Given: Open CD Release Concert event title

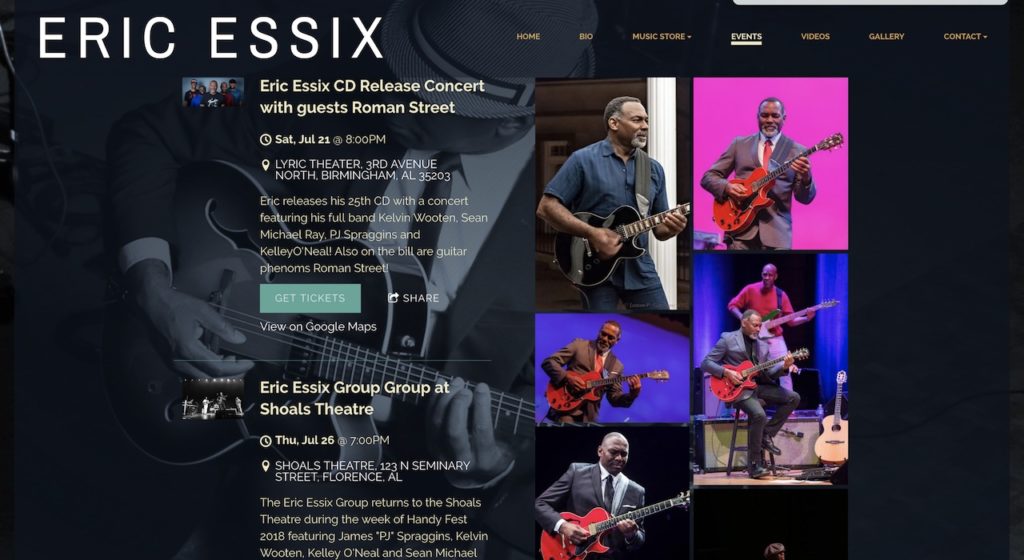Looking at the screenshot, I should click(372, 97).
